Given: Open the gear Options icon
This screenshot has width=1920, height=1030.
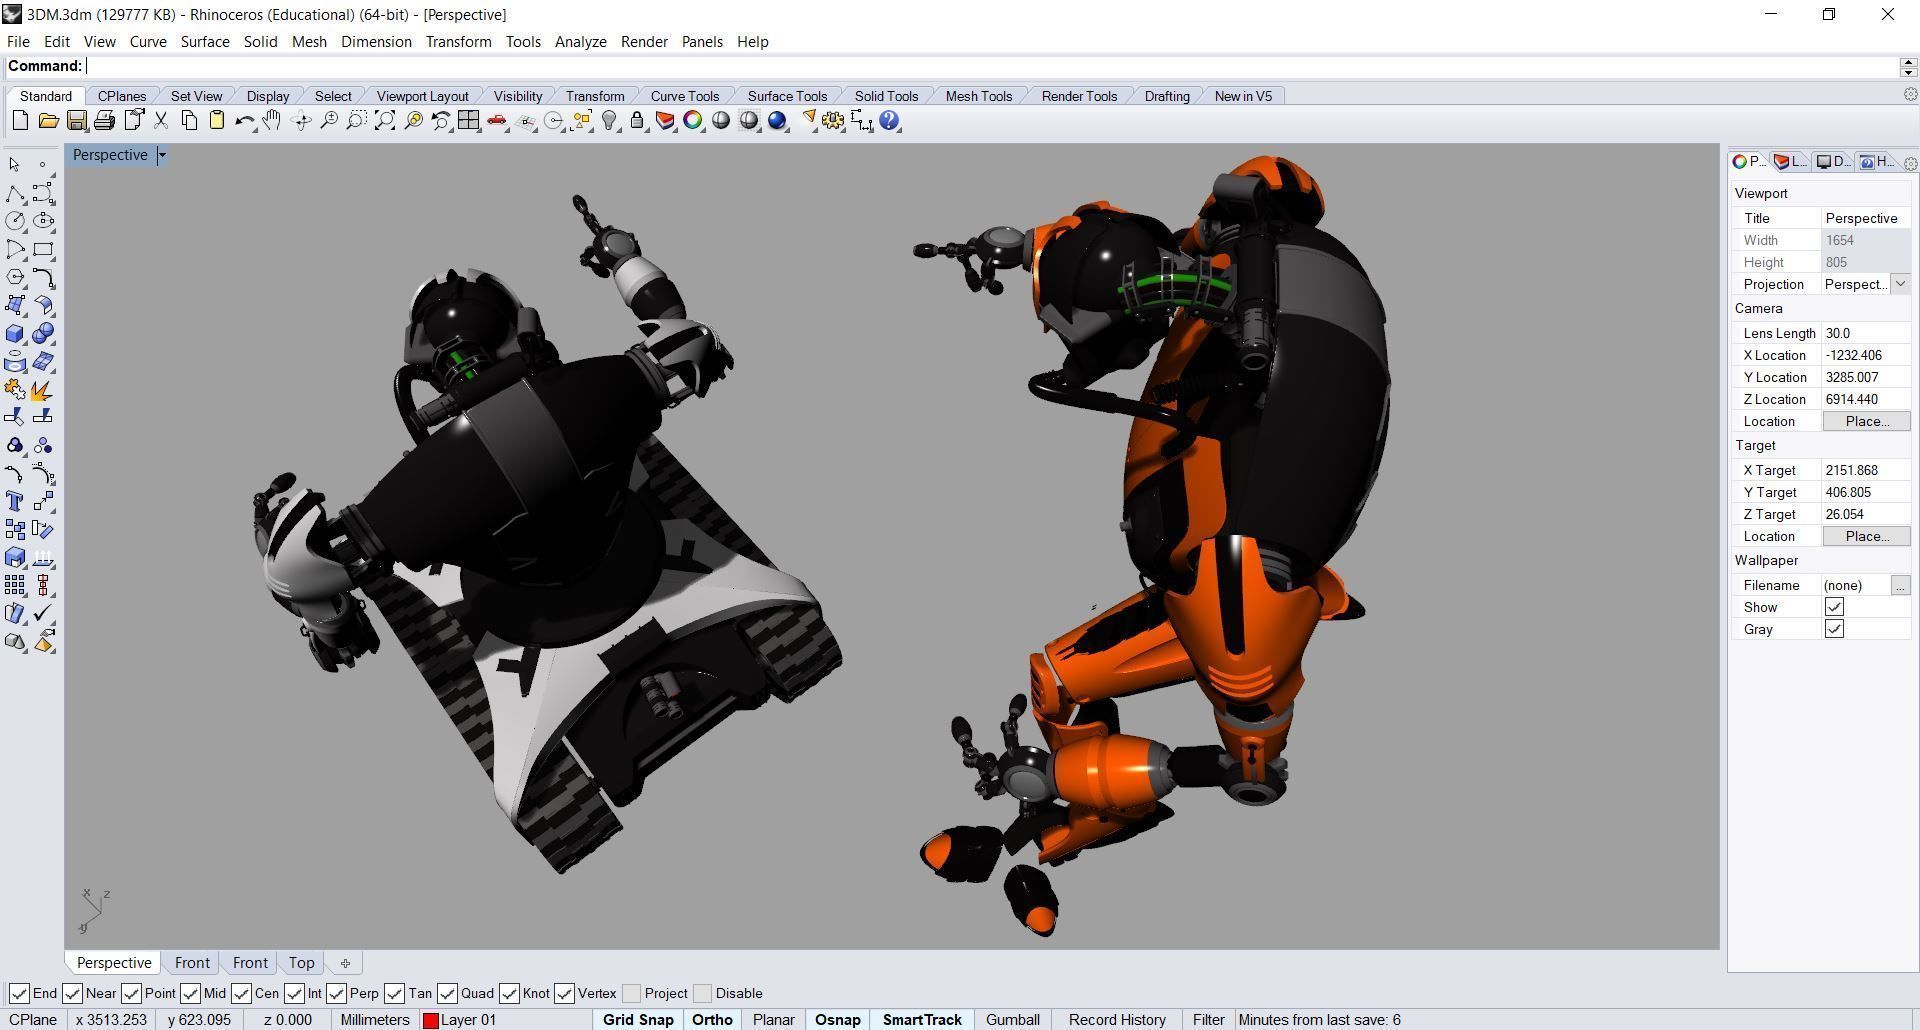Looking at the screenshot, I should point(833,121).
